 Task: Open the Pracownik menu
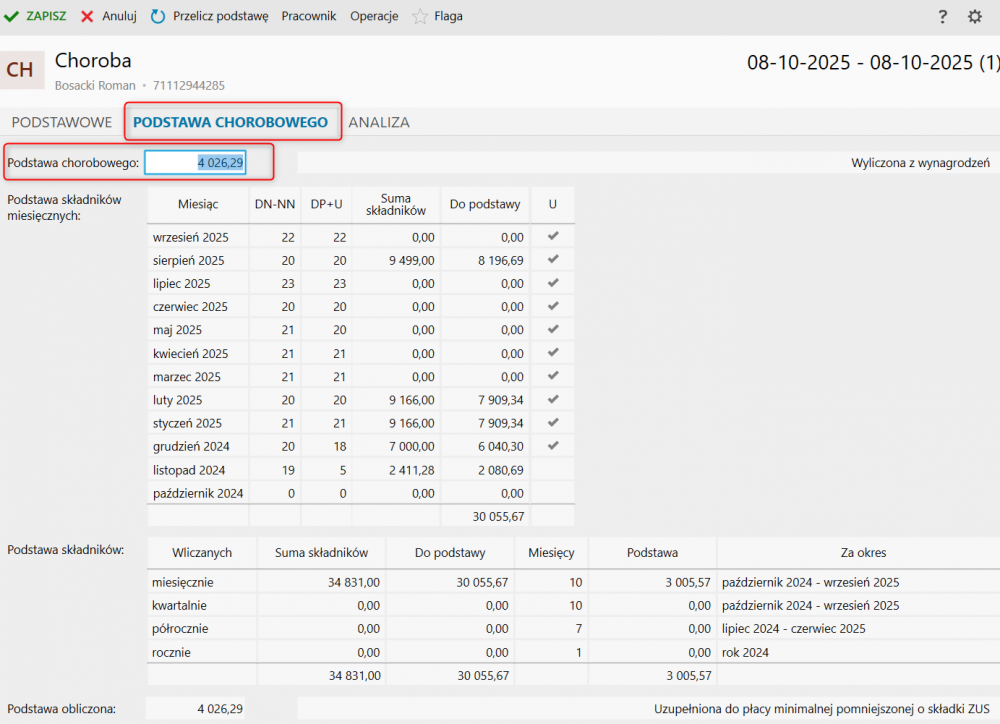point(309,16)
